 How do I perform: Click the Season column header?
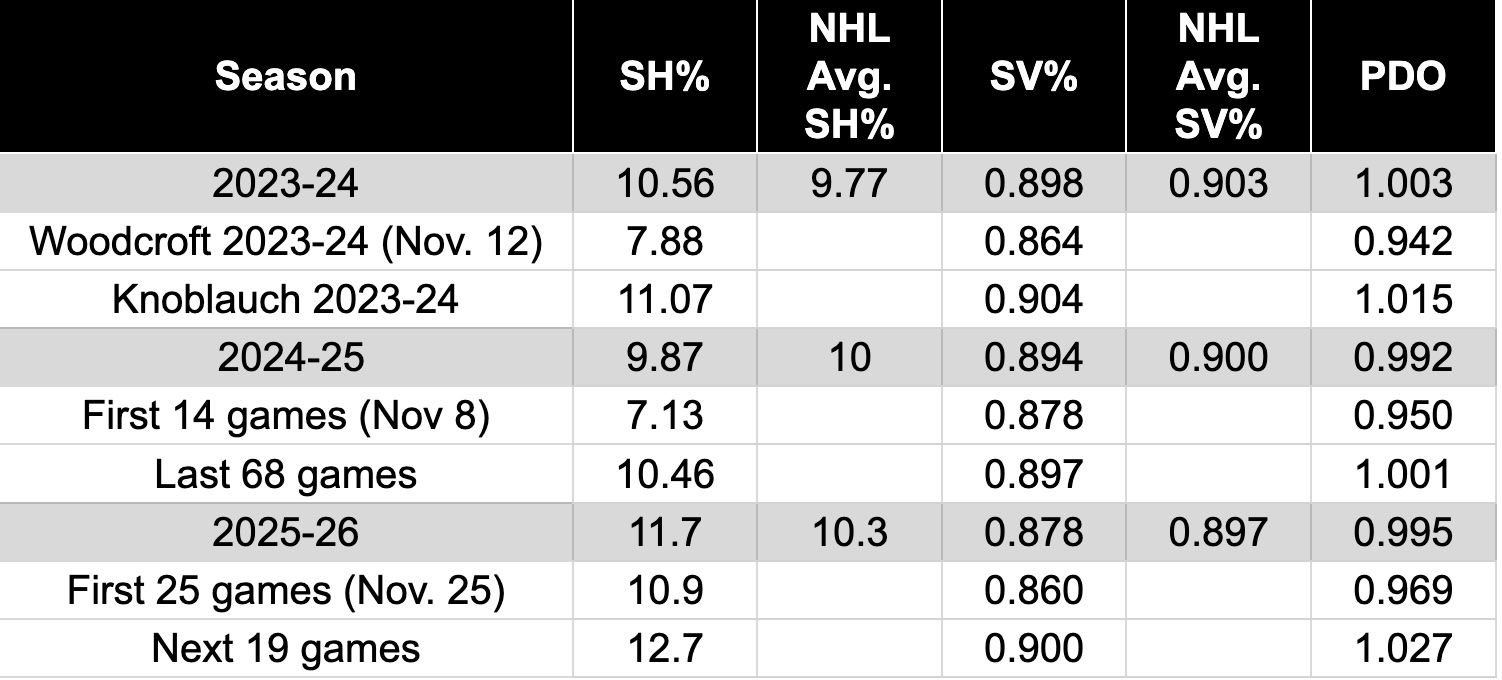[x=285, y=77]
